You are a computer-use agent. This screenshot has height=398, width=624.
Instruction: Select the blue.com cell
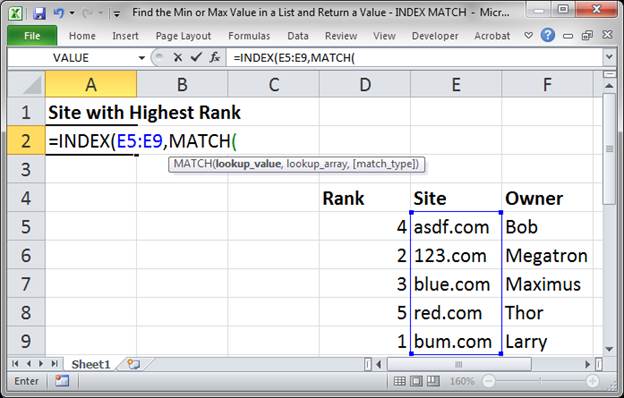[456, 284]
